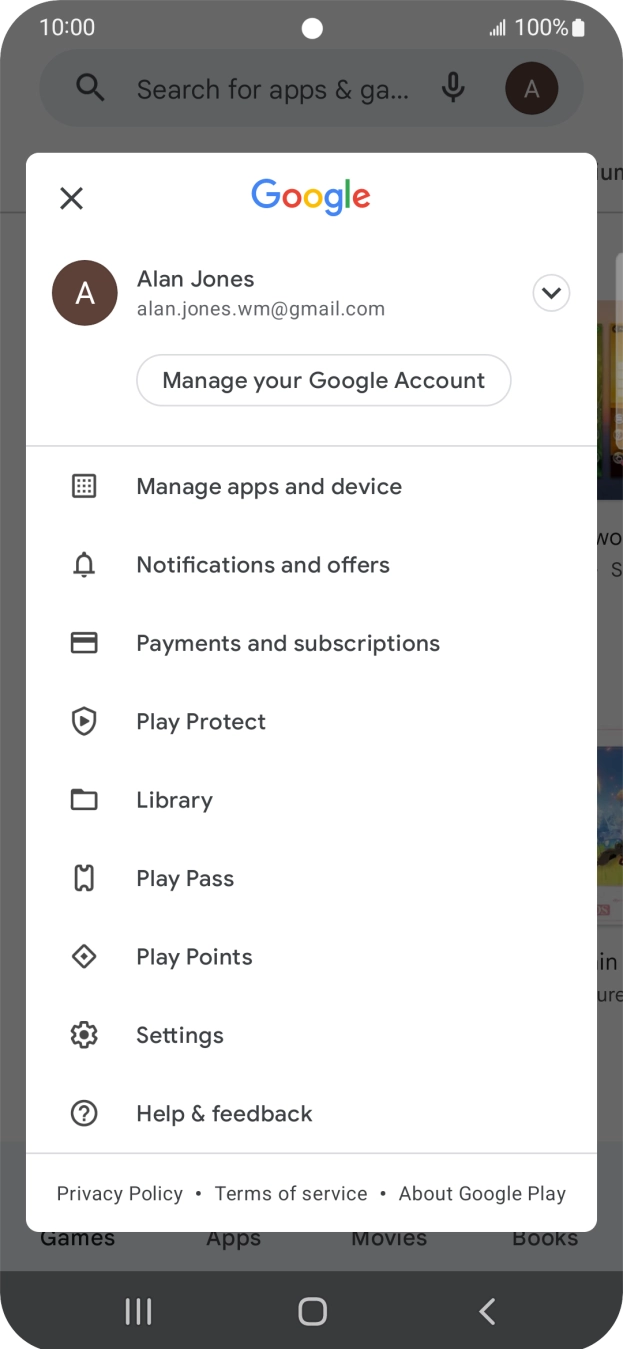Open the Terms of service link
The image size is (623, 1349).
tap(291, 1193)
